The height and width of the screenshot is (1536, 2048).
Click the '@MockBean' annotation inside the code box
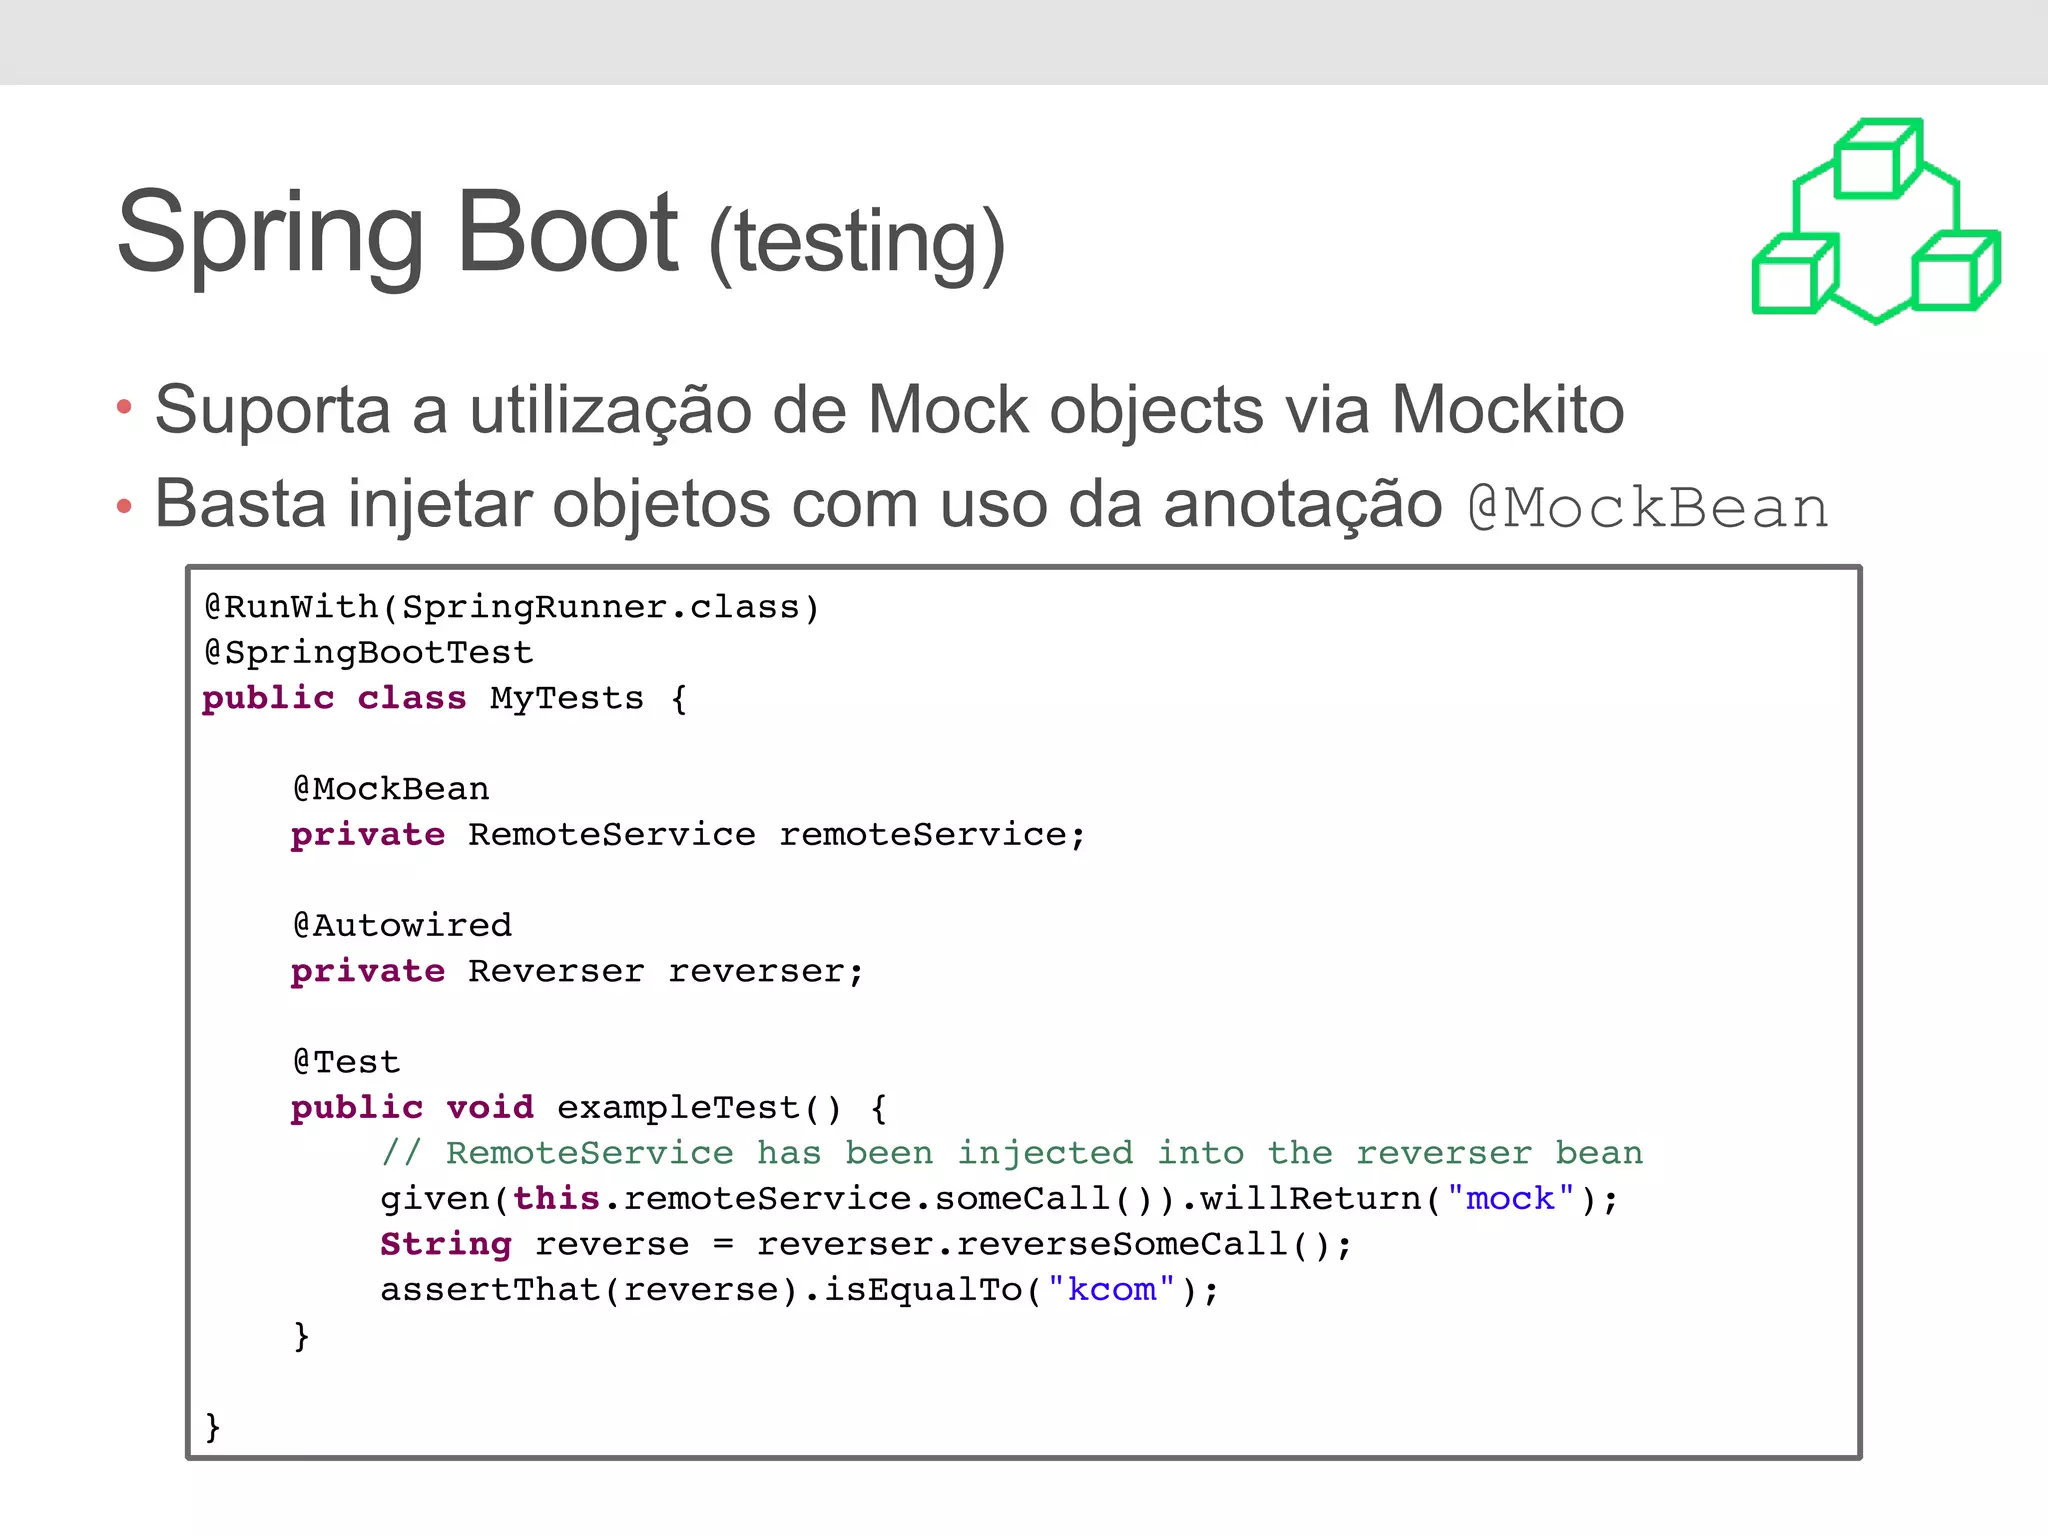point(391,789)
